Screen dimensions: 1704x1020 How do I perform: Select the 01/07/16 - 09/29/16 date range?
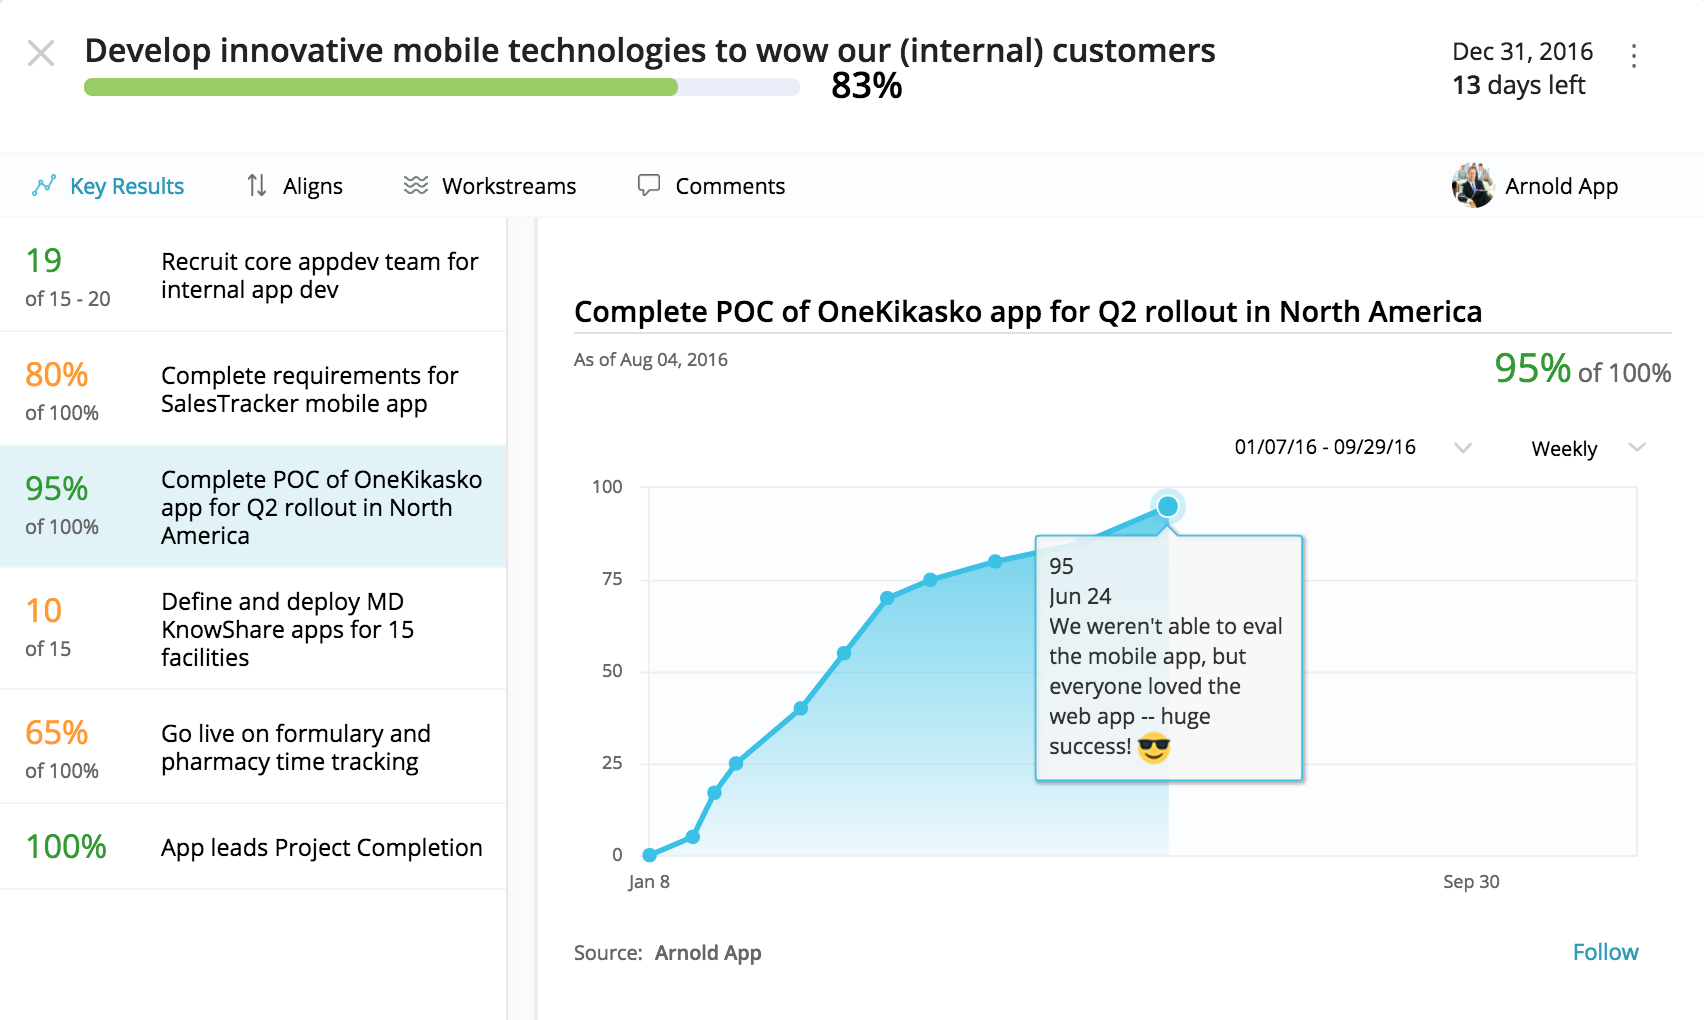pos(1324,448)
